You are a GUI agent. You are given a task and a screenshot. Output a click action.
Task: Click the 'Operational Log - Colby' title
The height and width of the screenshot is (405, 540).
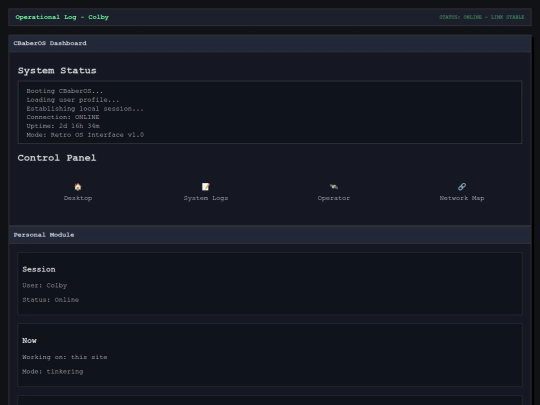[62, 17]
